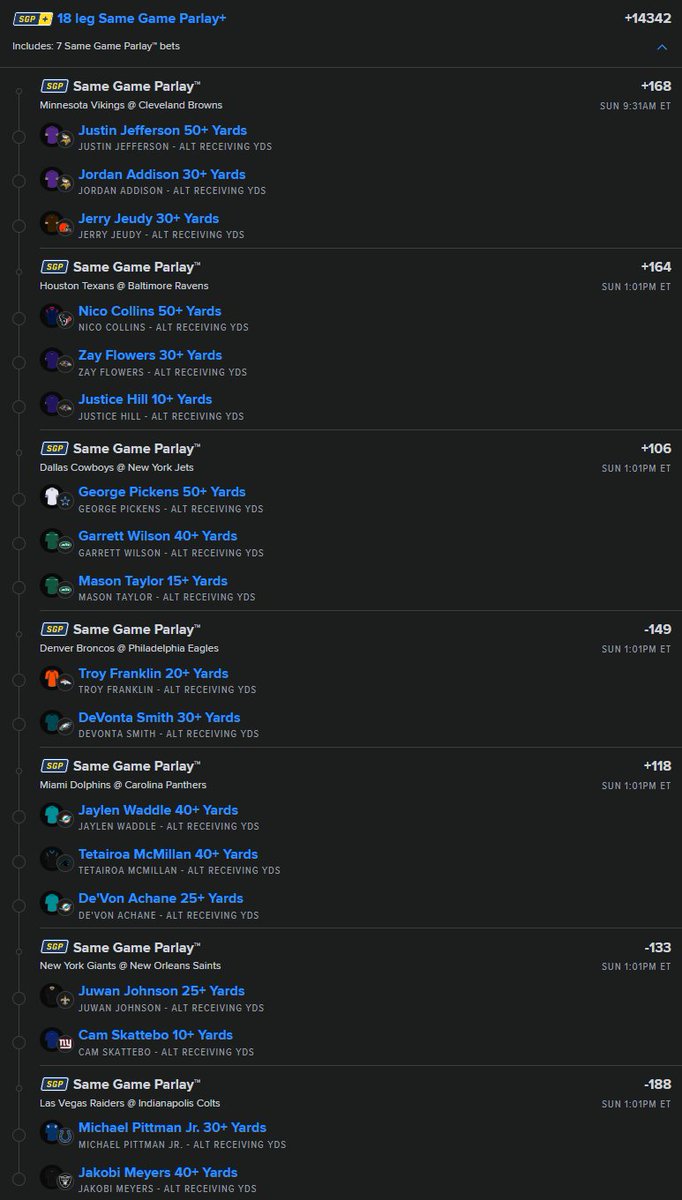The image size is (682, 1200).
Task: Click Las Vegas Raiders @ Indianapolis Colts matchup
Action: [x=130, y=1103]
